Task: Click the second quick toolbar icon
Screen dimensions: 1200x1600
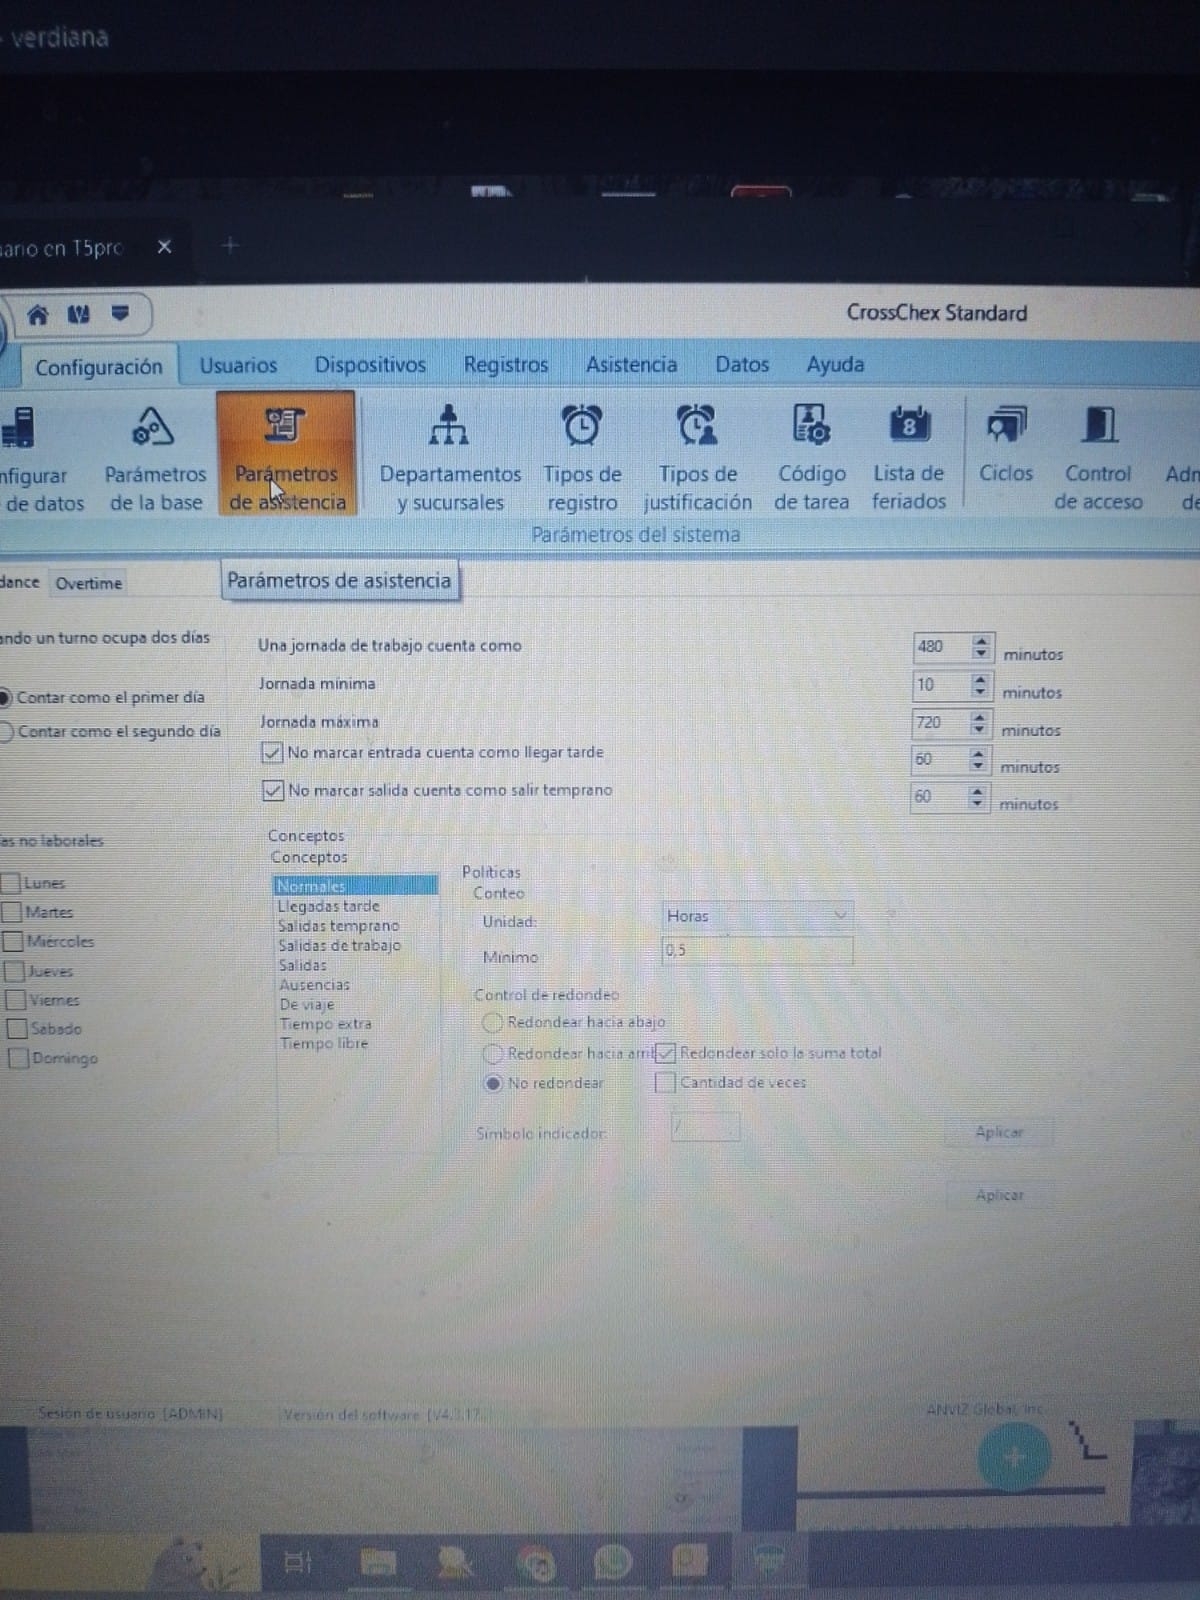Action: tap(78, 315)
